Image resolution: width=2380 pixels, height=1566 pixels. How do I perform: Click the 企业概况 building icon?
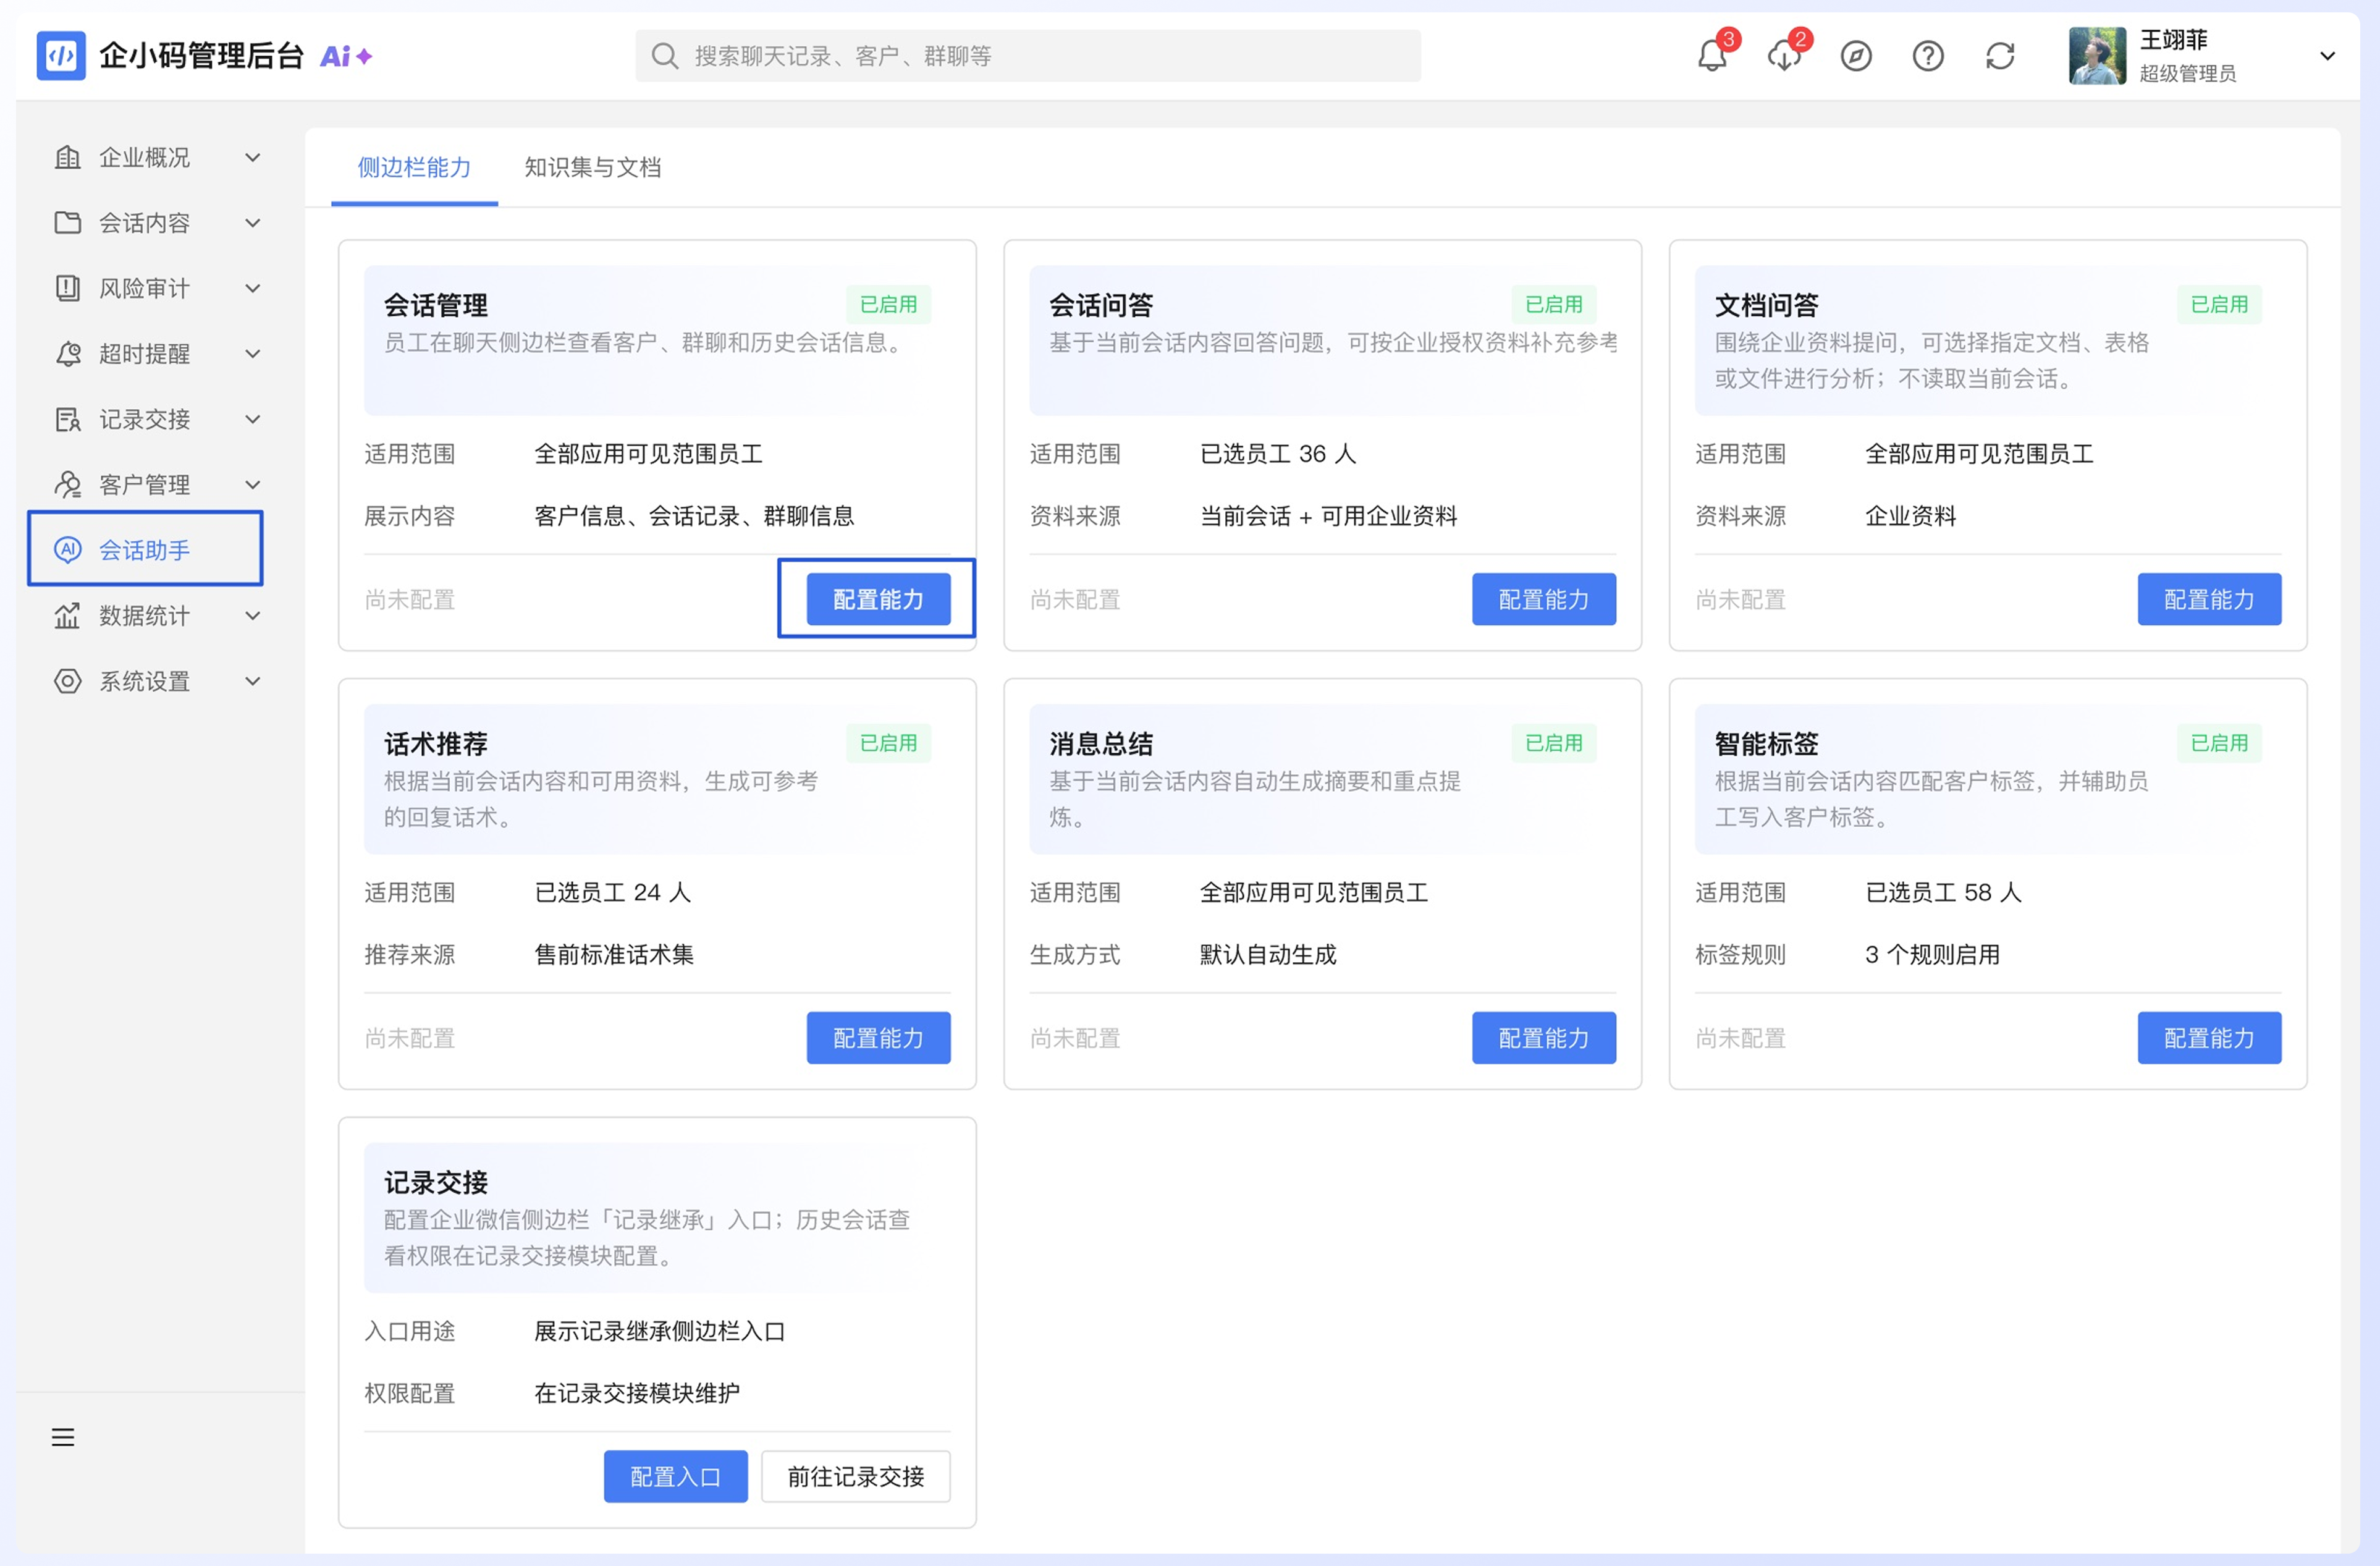pos(67,157)
